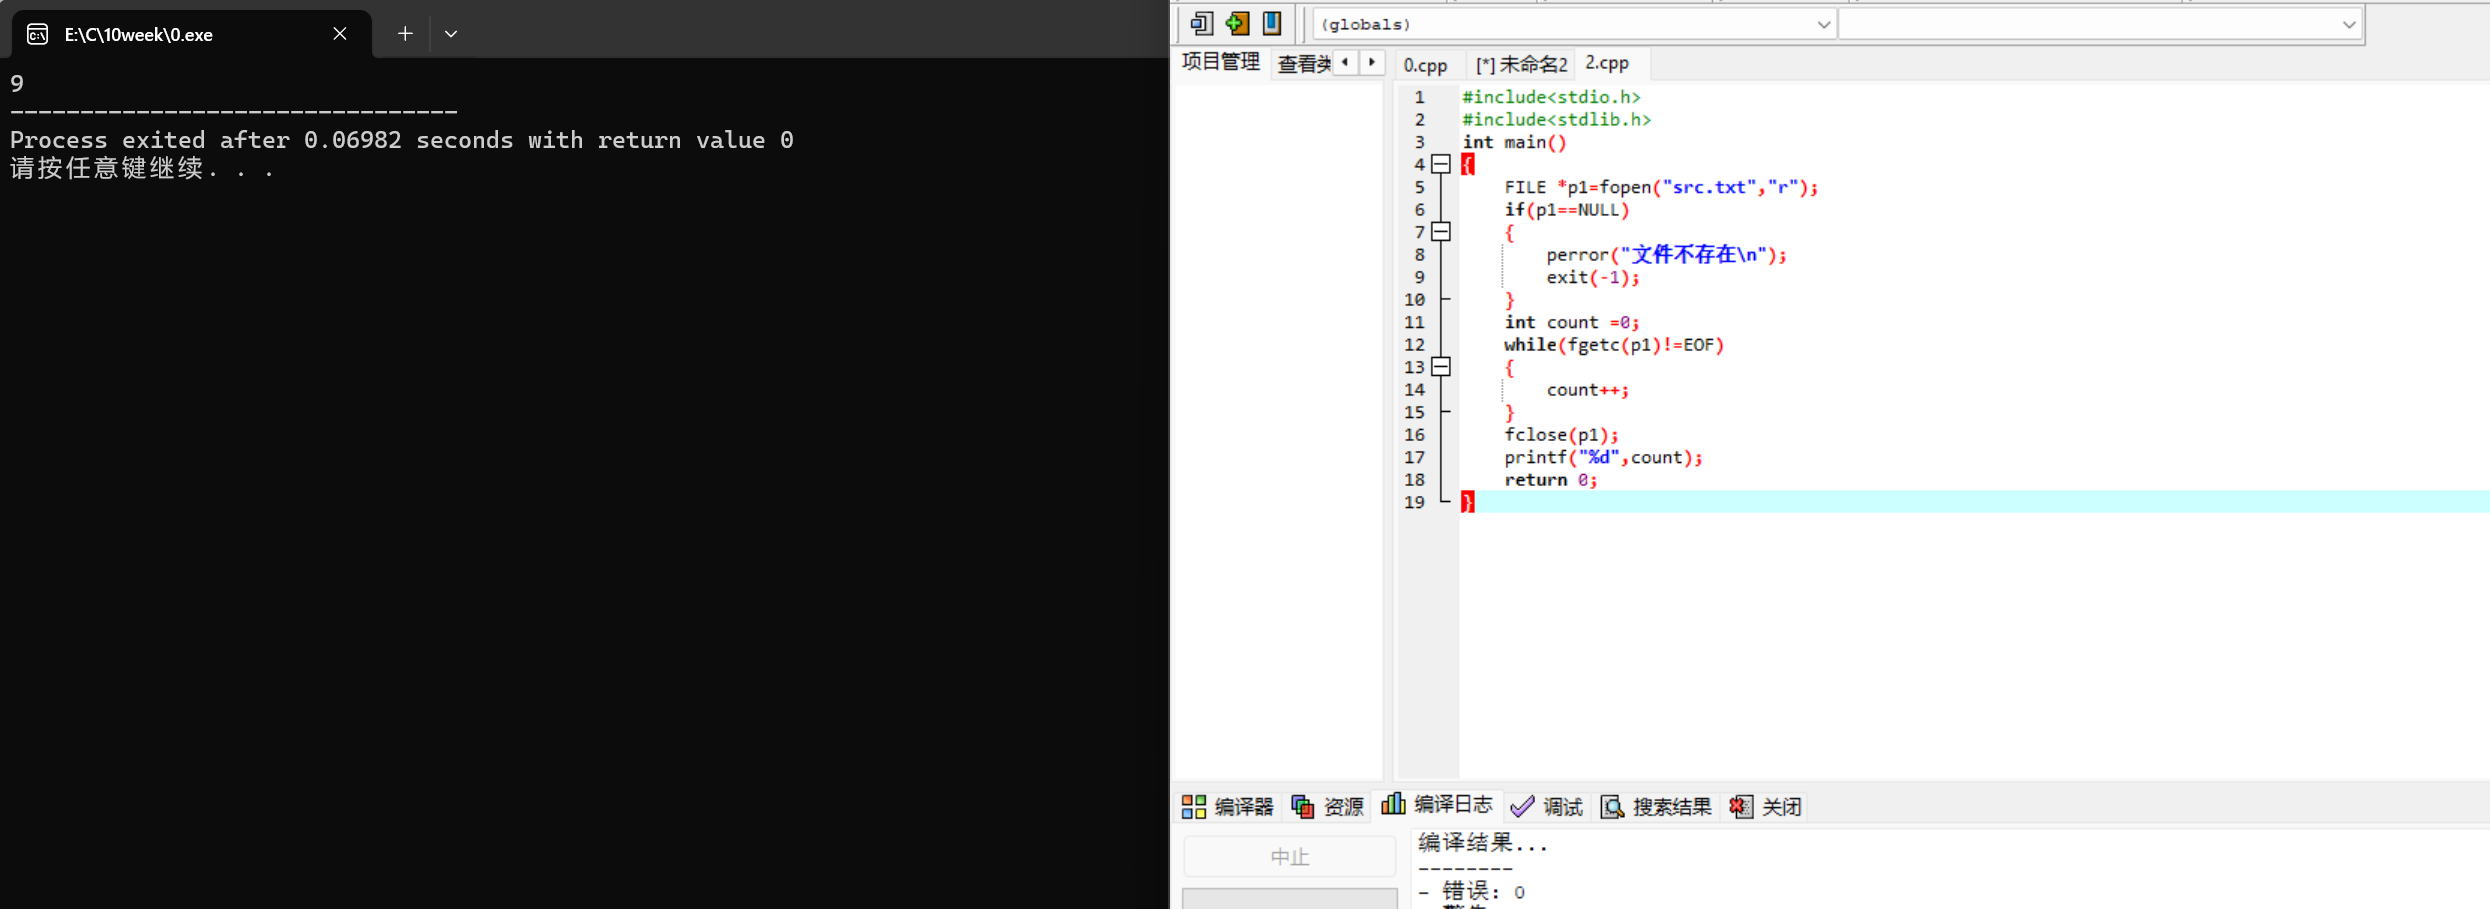Viewport: 2490px width, 909px height.
Task: Click line number 1 in the gutter
Action: pos(1419,97)
